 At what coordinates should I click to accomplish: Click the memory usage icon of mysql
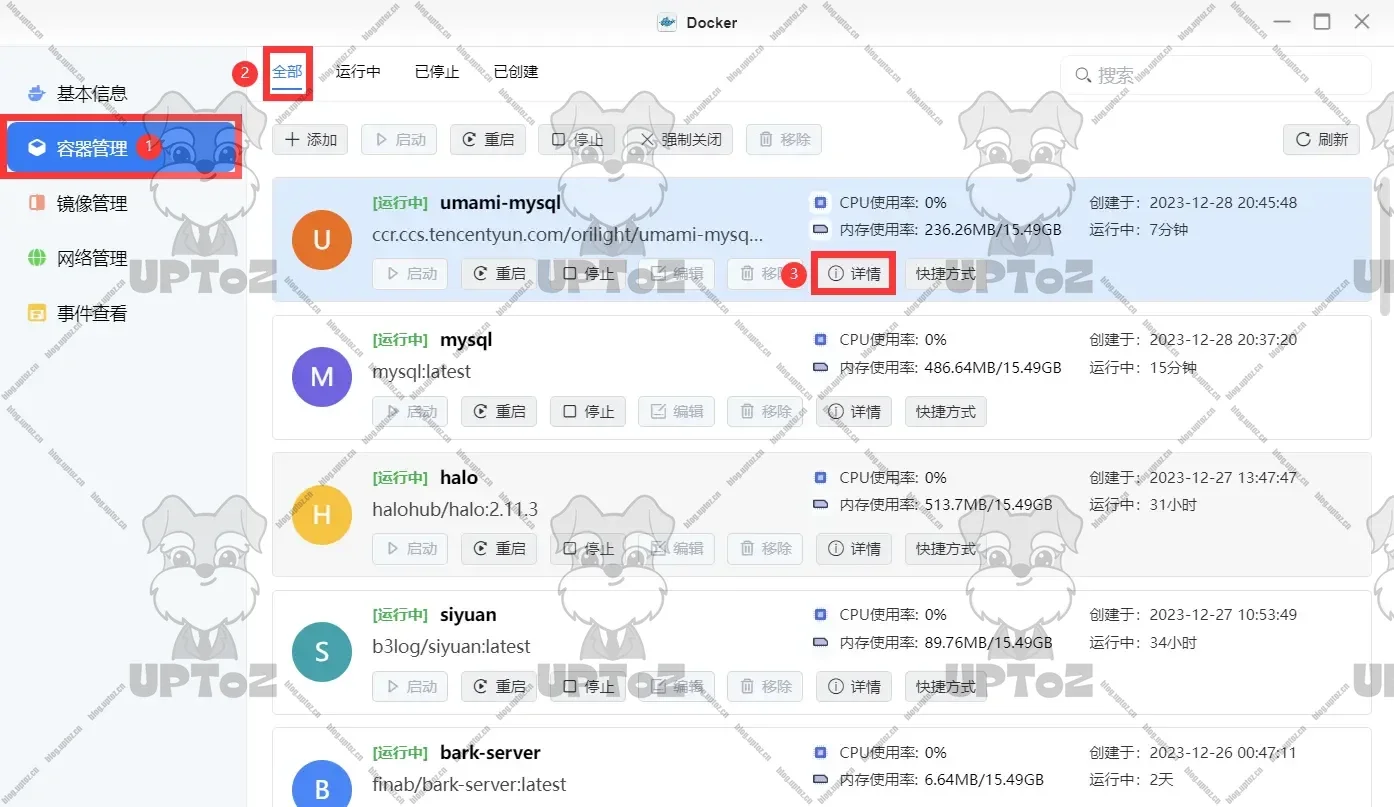pyautogui.click(x=821, y=367)
